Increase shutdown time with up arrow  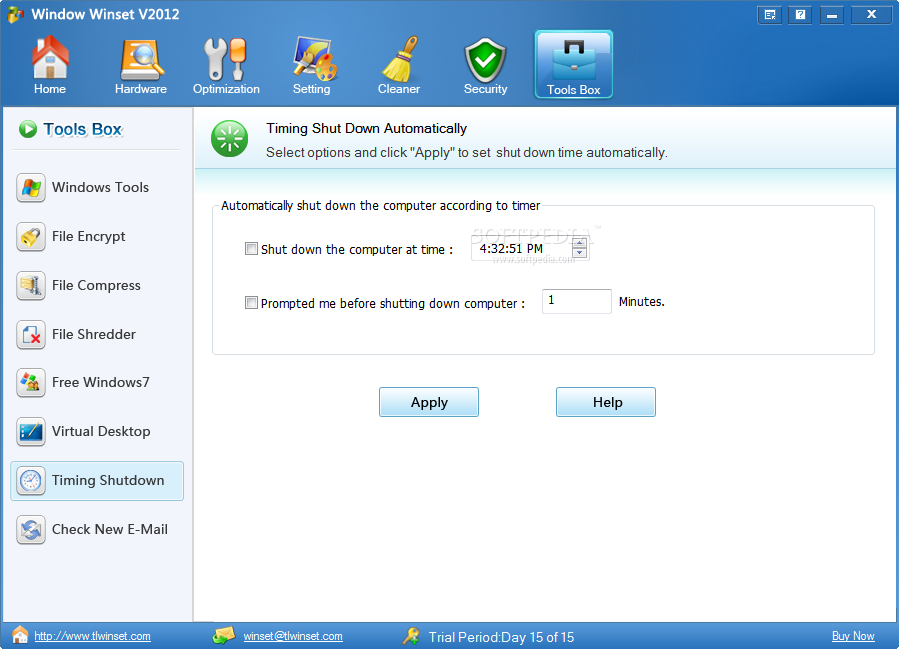[x=580, y=243]
